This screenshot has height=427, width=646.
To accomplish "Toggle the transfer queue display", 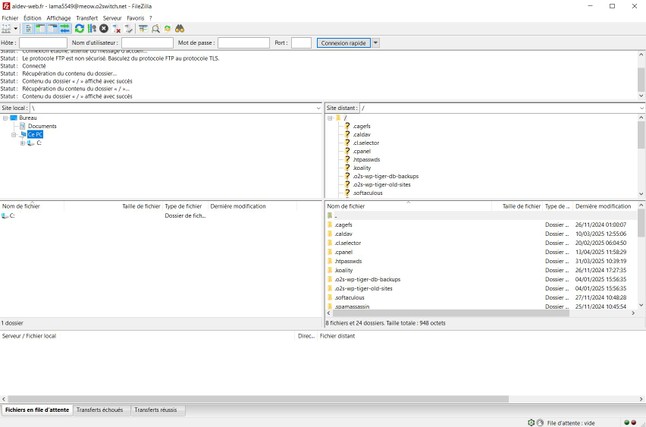I will 65,28.
